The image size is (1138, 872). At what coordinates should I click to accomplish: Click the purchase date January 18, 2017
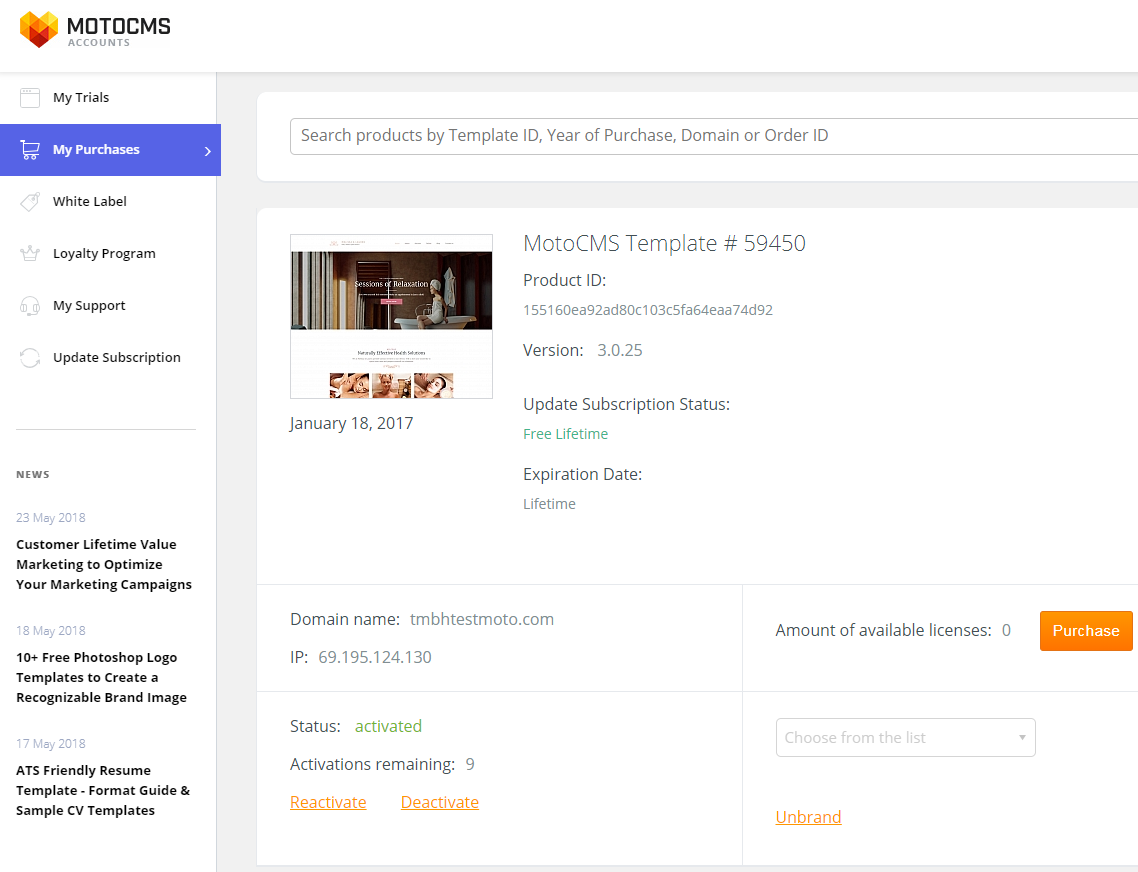tap(351, 423)
